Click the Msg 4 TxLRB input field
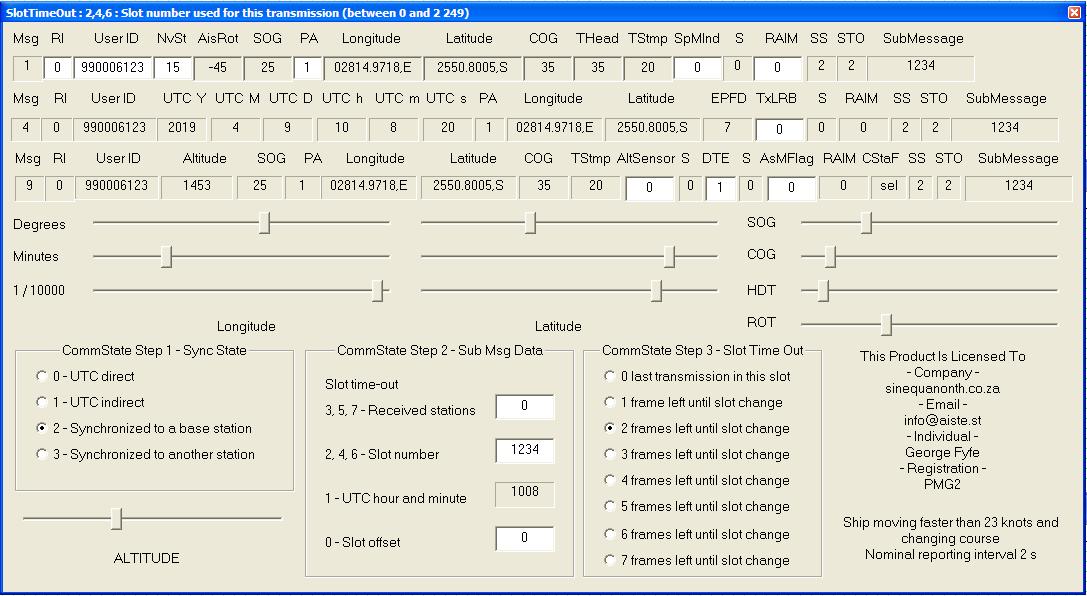The image size is (1087, 596). pos(779,130)
